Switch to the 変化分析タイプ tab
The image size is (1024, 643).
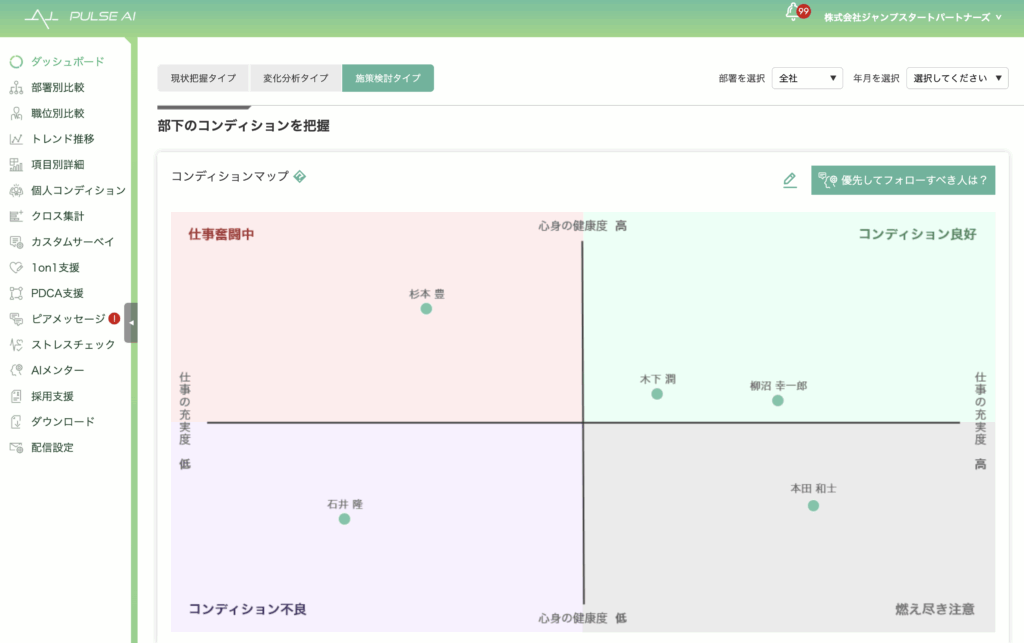click(x=295, y=78)
